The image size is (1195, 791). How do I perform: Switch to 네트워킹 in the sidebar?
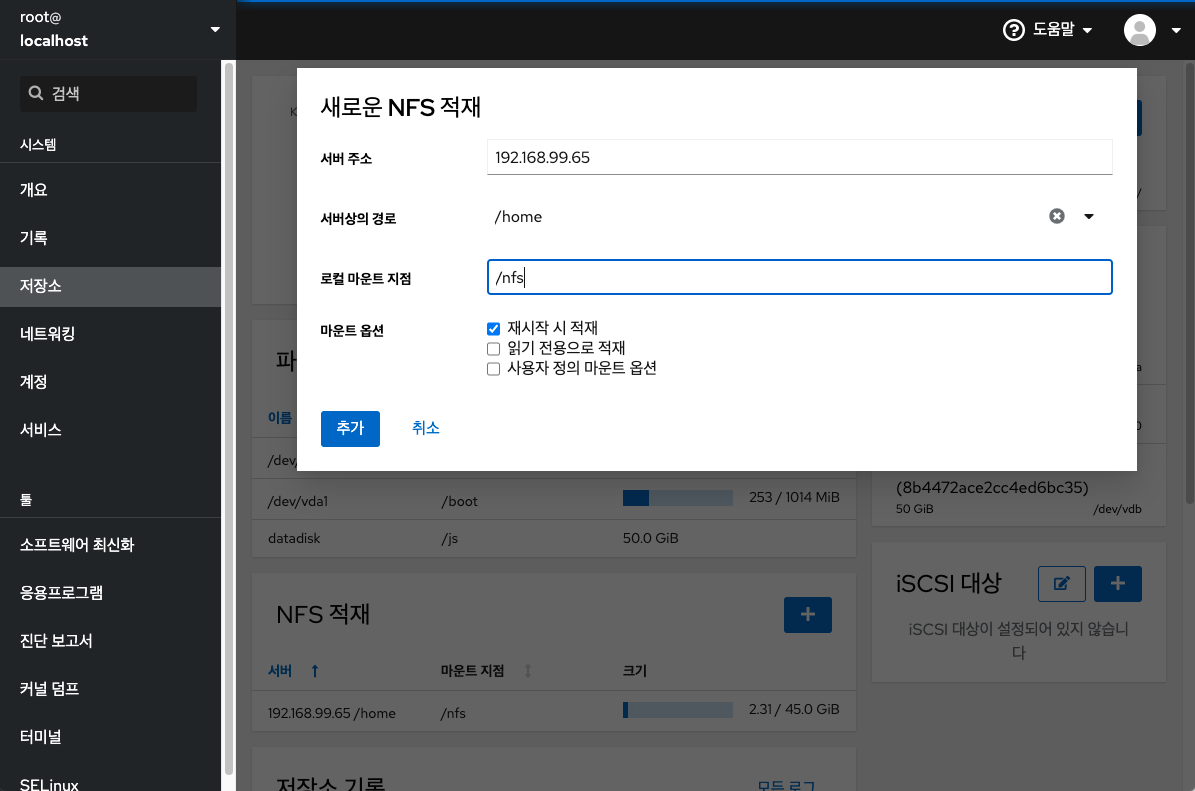(51, 333)
